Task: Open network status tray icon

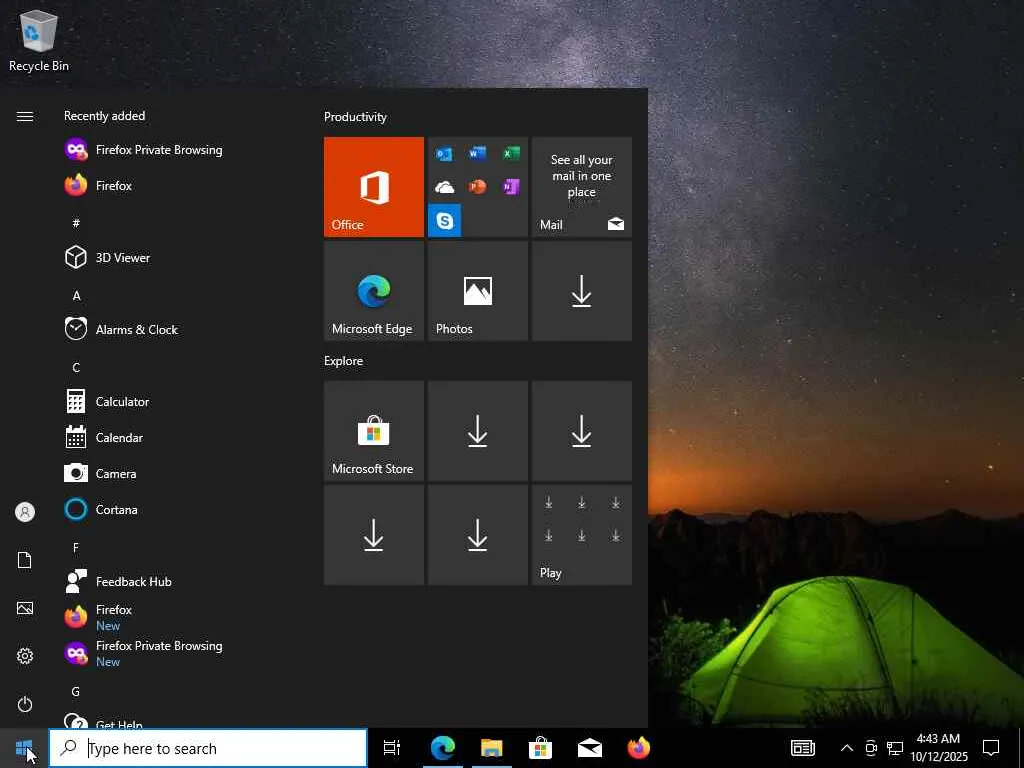Action: pos(895,748)
